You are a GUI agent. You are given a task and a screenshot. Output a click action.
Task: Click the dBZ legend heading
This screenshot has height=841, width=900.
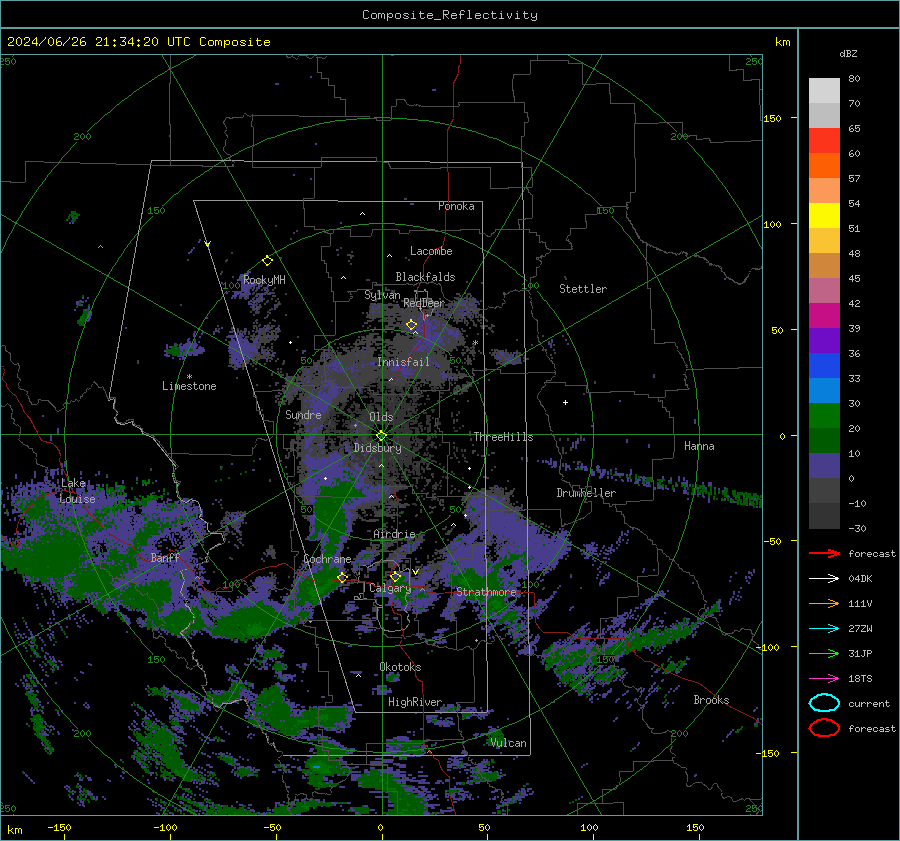click(x=848, y=53)
